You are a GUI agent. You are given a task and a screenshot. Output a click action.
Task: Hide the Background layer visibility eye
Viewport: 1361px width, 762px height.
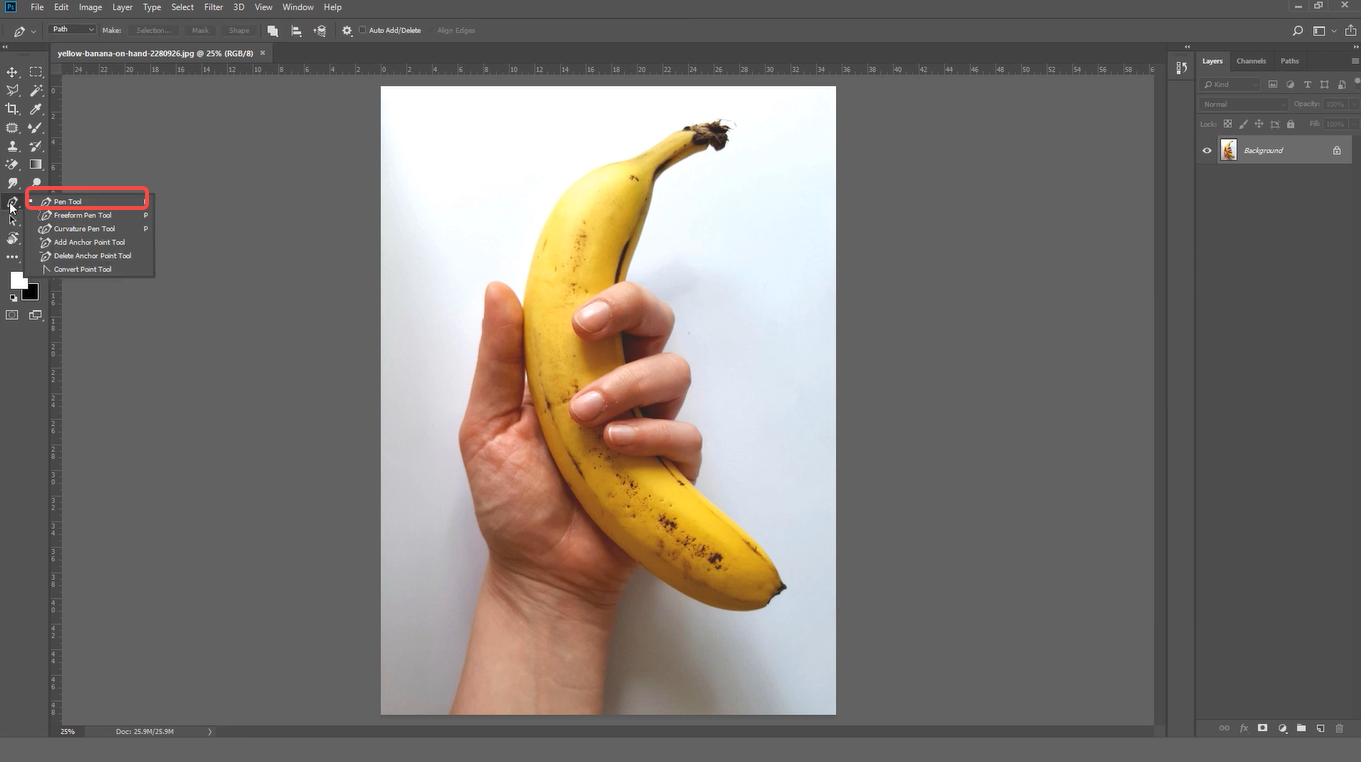1207,150
